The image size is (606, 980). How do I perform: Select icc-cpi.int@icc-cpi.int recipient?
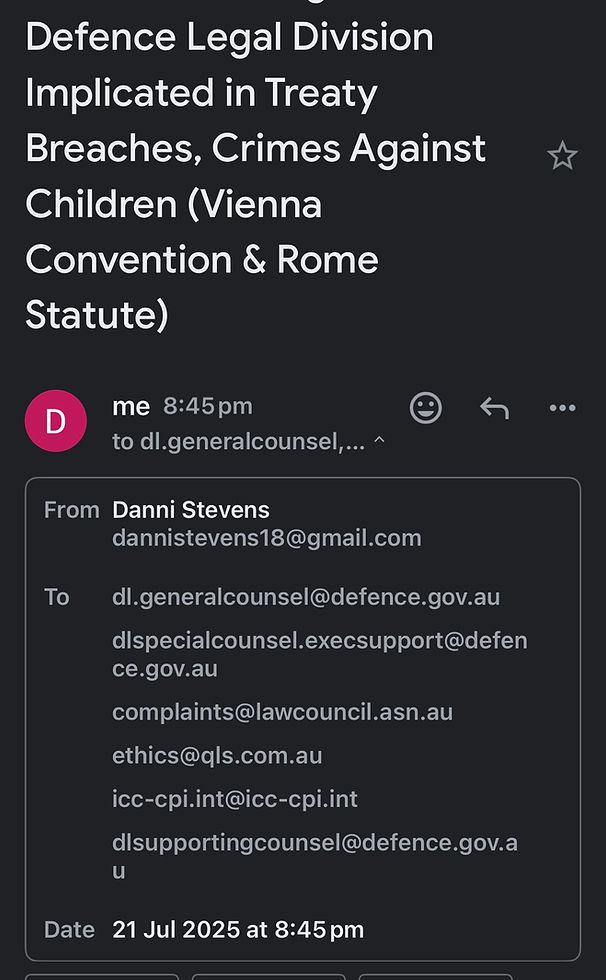click(x=235, y=799)
